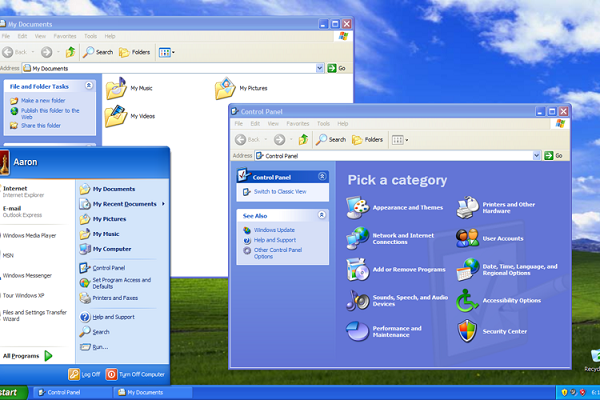Open Help menu in Control Panel window
Screen dimensions: 600x400
click(343, 124)
